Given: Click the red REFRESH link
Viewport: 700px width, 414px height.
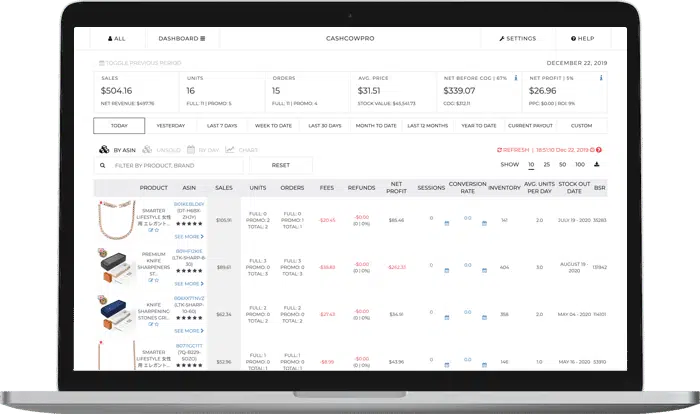Looking at the screenshot, I should [x=513, y=150].
